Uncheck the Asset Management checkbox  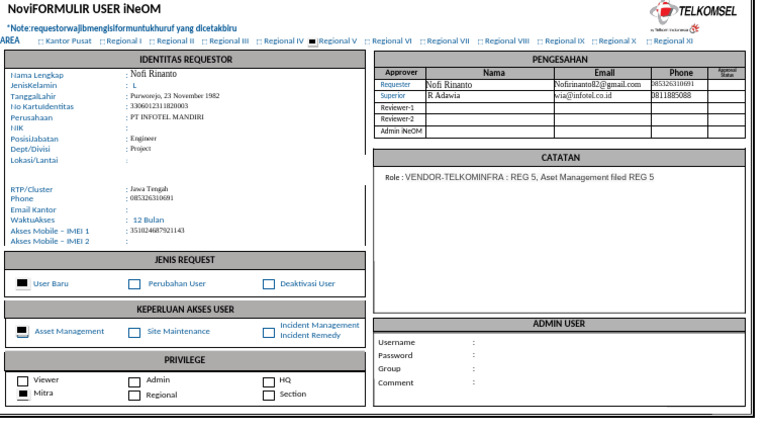22,332
